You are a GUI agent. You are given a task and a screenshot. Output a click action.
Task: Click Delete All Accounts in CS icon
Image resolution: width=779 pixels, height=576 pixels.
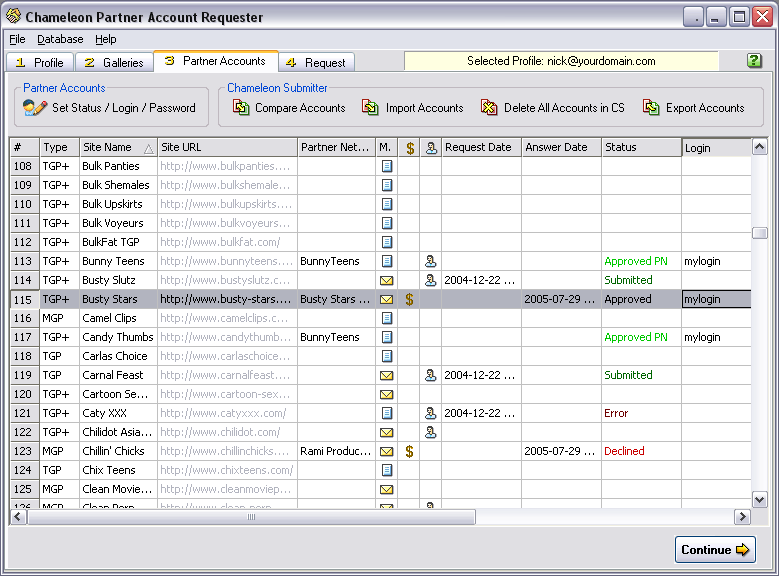pos(489,108)
